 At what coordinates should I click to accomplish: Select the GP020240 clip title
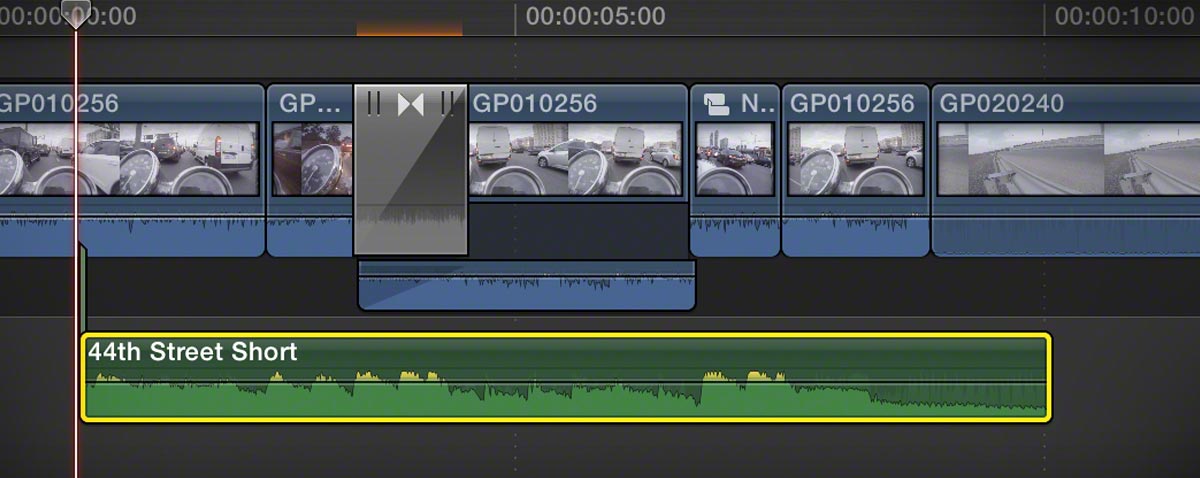point(1002,103)
